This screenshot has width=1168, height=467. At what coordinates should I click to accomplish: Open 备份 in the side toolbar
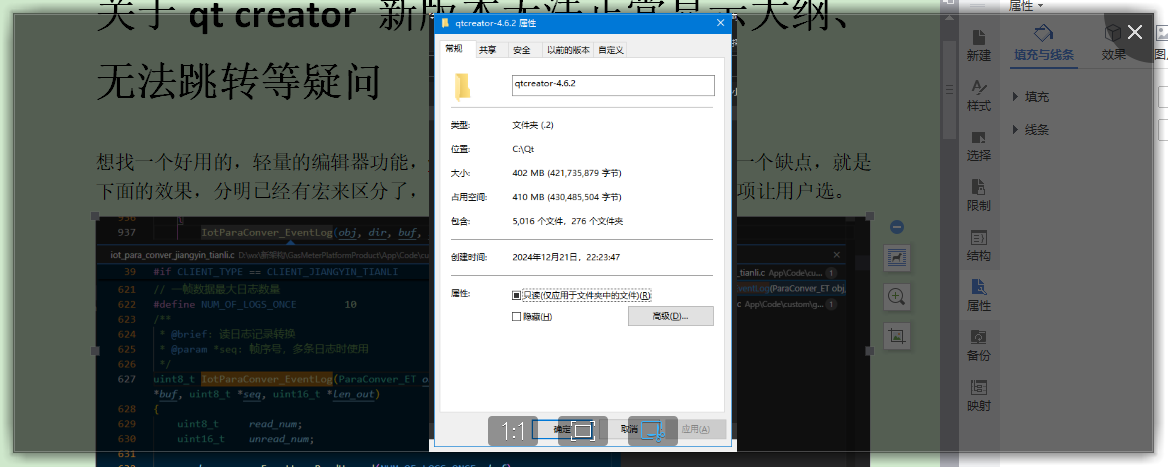[x=979, y=346]
